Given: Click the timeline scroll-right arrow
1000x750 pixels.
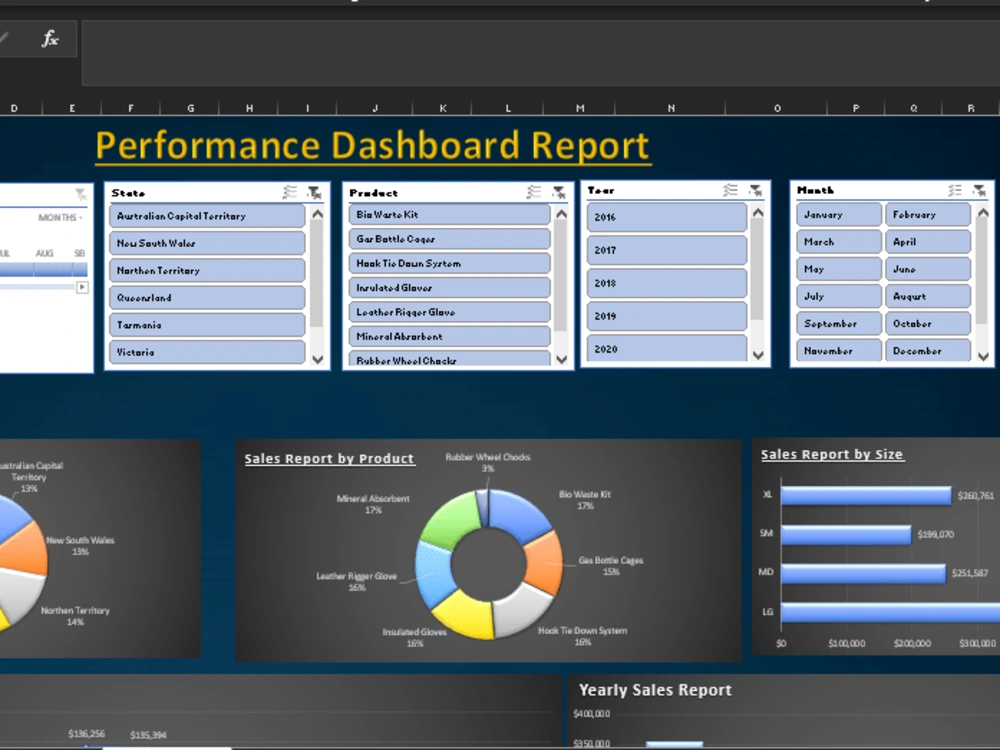Looking at the screenshot, I should point(82,288).
